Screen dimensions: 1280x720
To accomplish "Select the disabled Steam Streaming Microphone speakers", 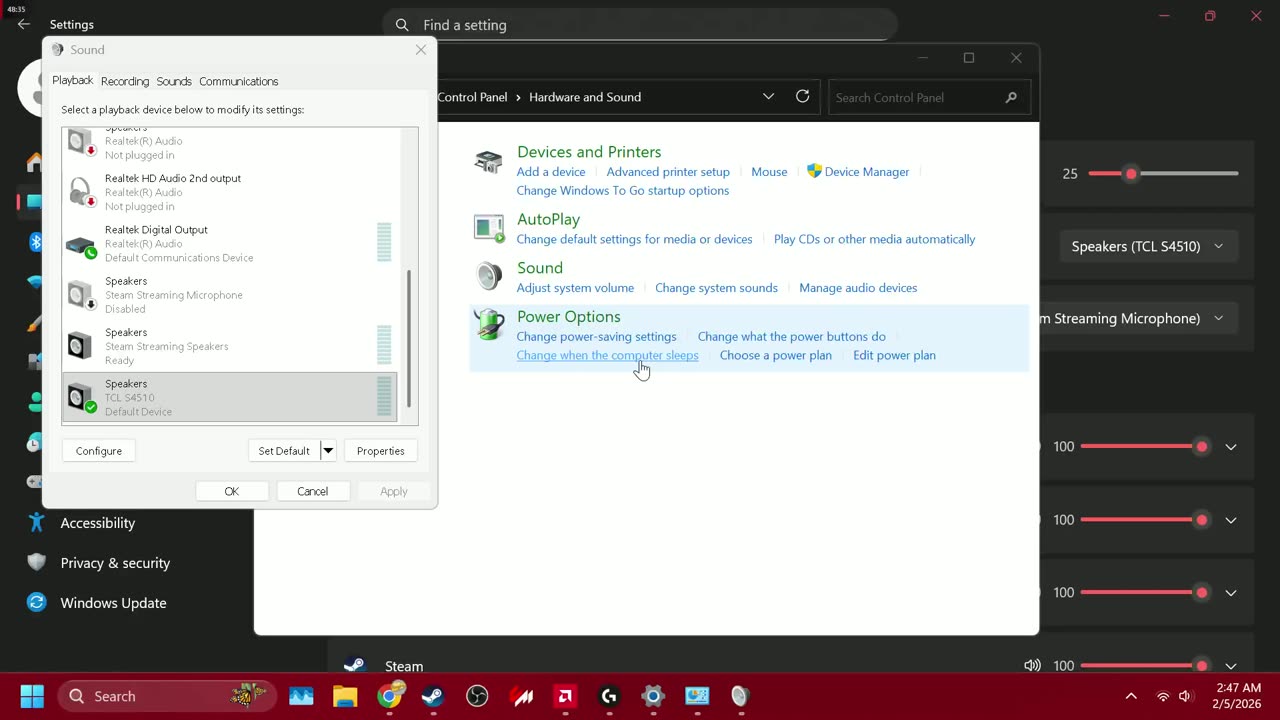I will [x=230, y=295].
